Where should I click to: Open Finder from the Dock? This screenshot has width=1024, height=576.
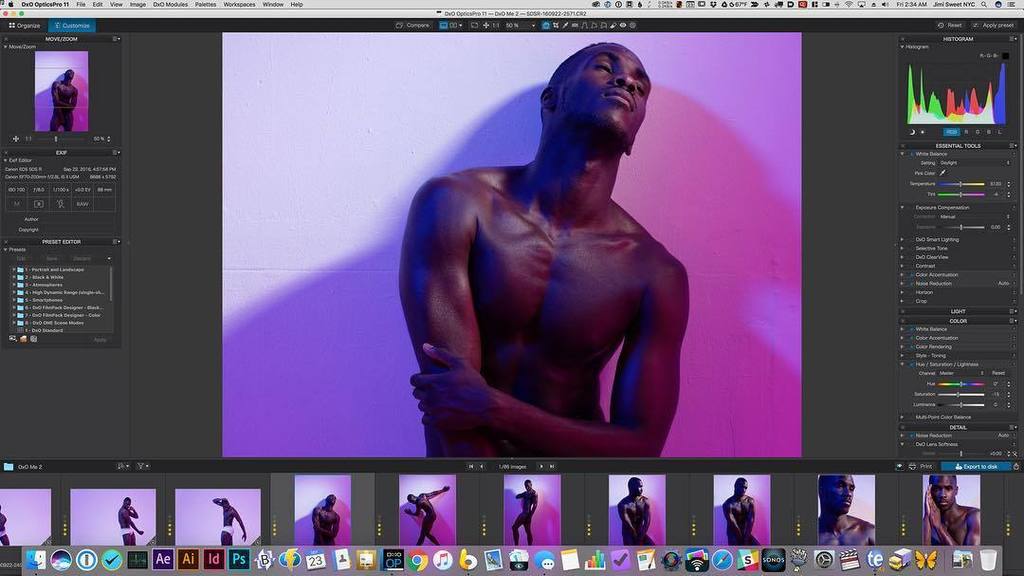coord(35,560)
